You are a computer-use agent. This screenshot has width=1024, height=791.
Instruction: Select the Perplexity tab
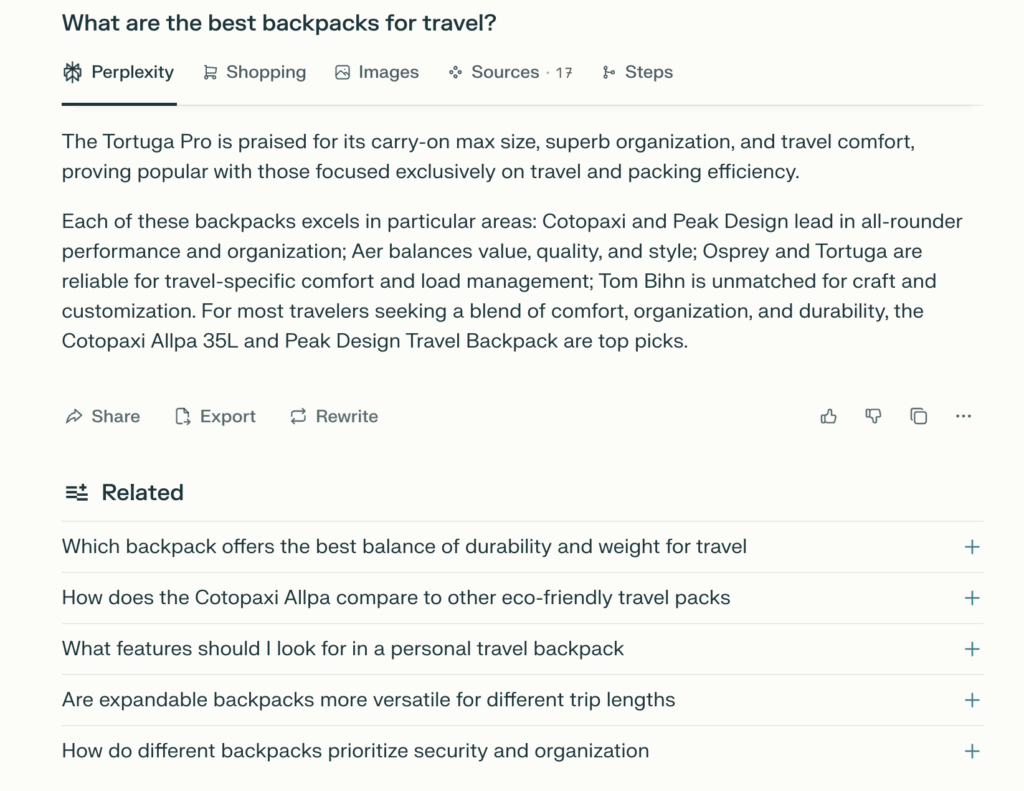[x=119, y=72]
